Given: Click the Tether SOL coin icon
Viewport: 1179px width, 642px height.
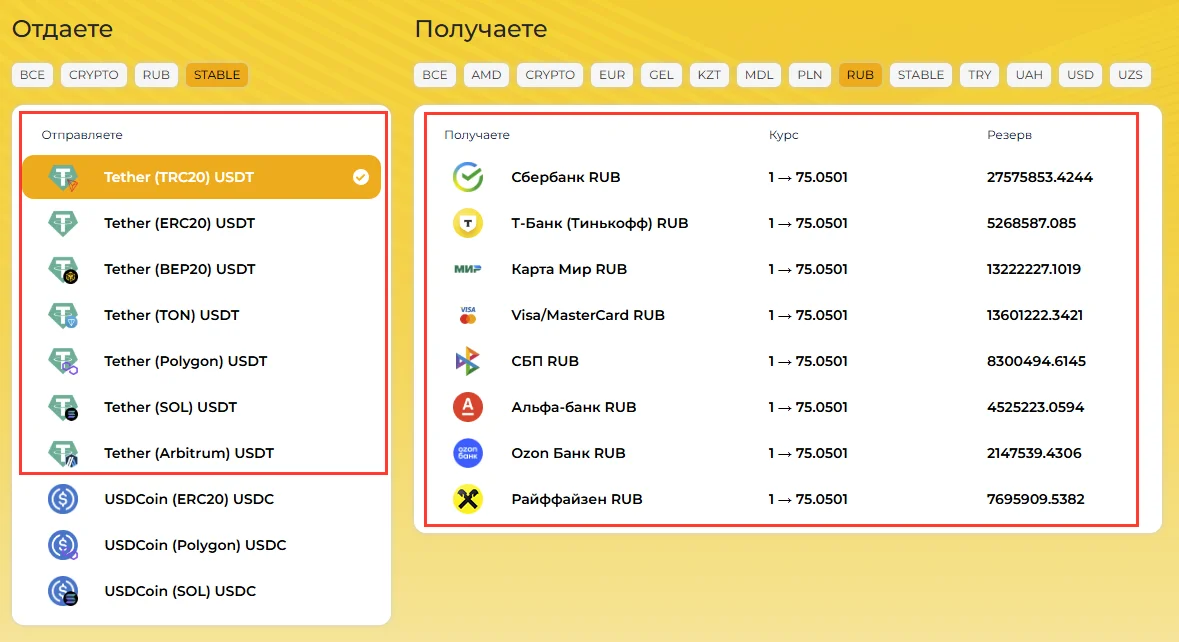Looking at the screenshot, I should click(x=63, y=407).
